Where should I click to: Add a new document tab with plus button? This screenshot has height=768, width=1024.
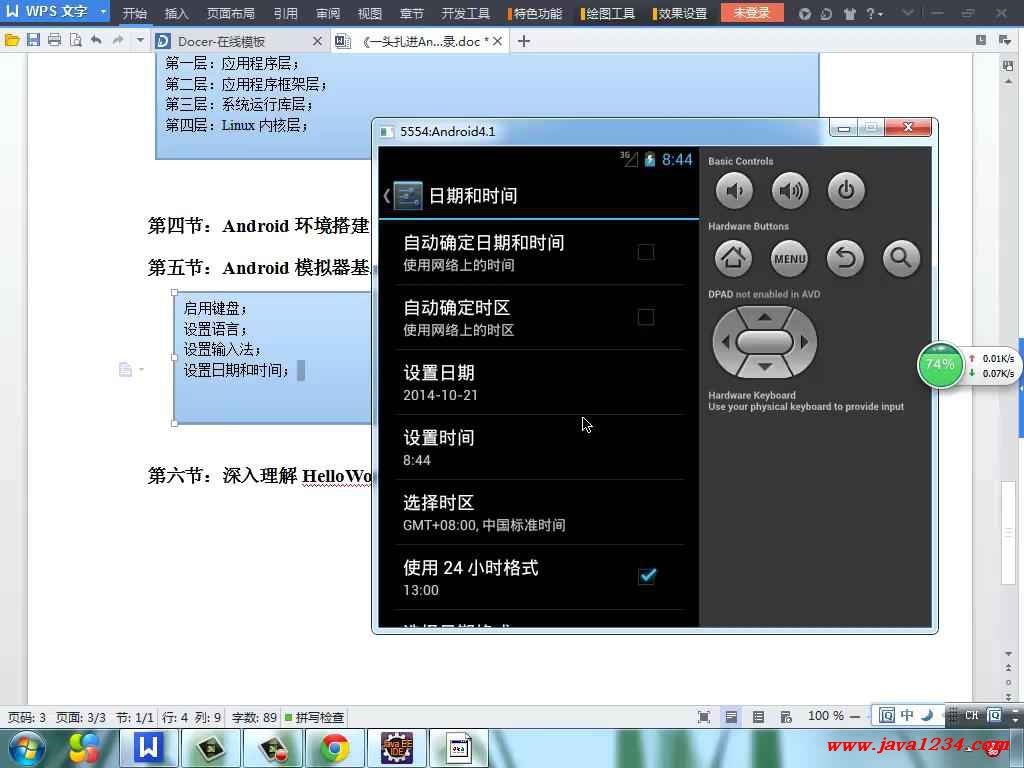(524, 41)
